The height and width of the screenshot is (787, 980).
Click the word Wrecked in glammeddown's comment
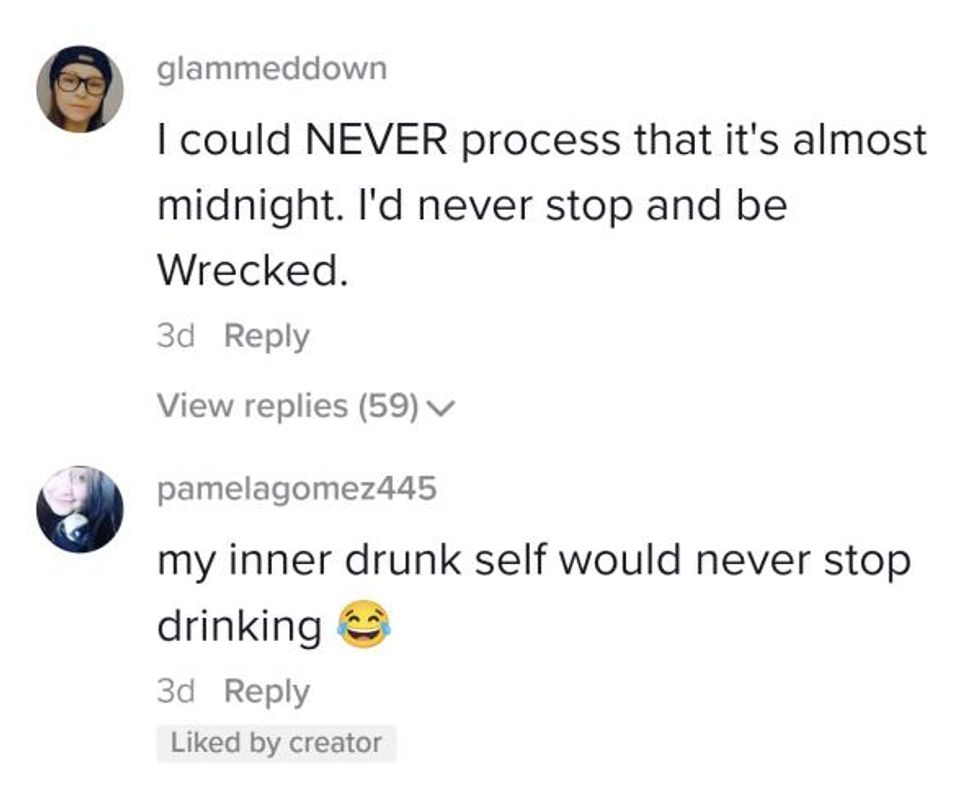251,270
